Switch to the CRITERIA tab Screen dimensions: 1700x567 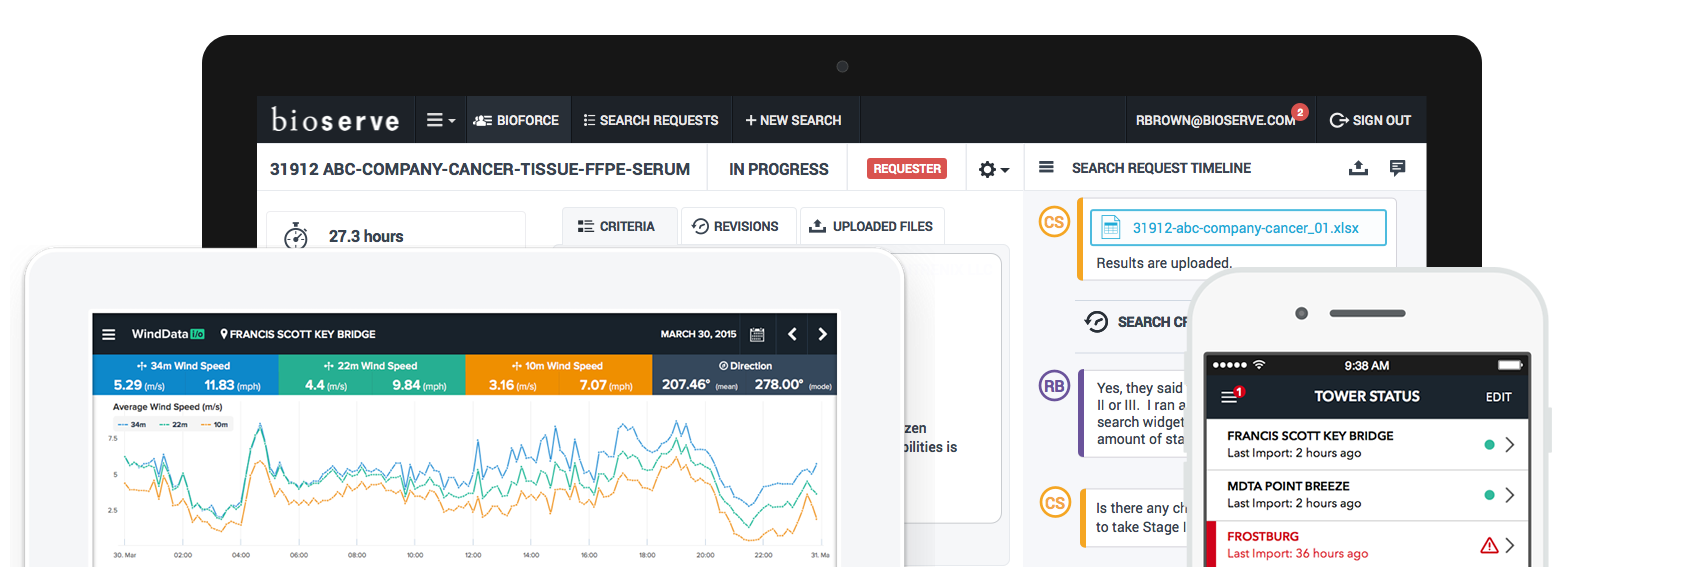point(617,226)
